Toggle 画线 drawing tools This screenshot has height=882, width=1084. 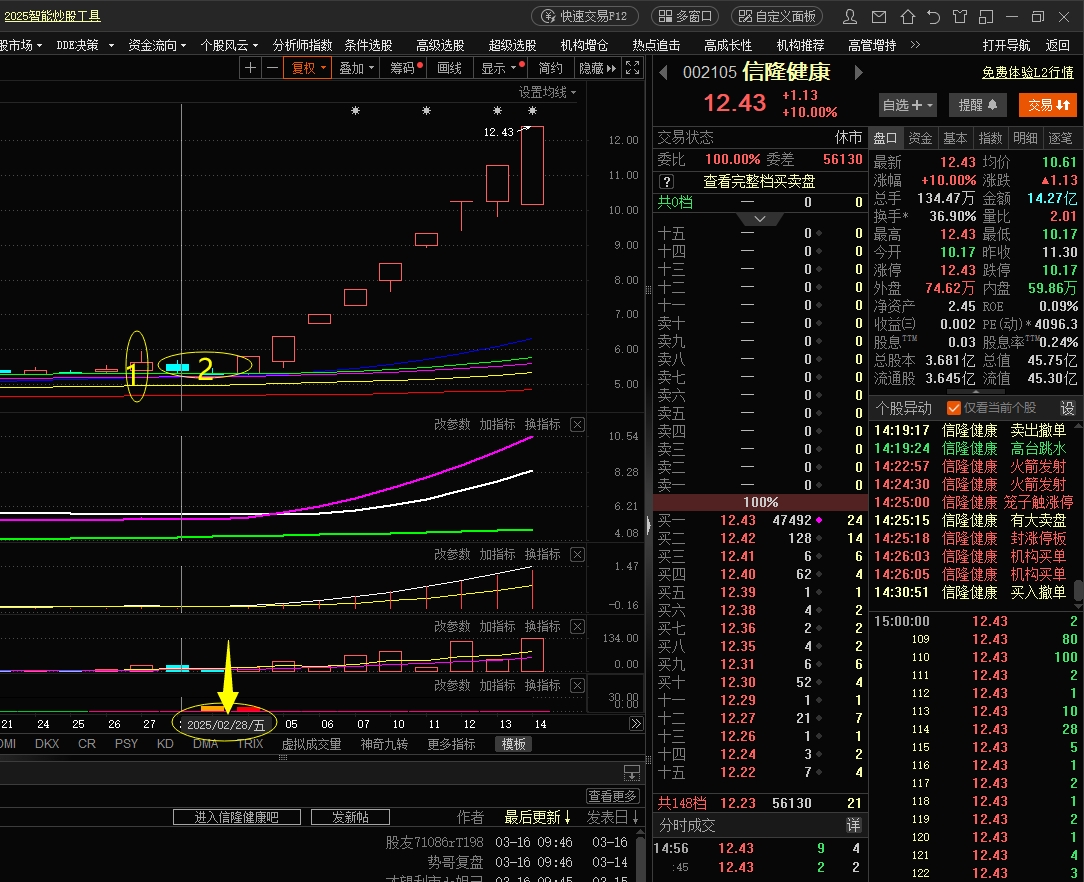[449, 68]
